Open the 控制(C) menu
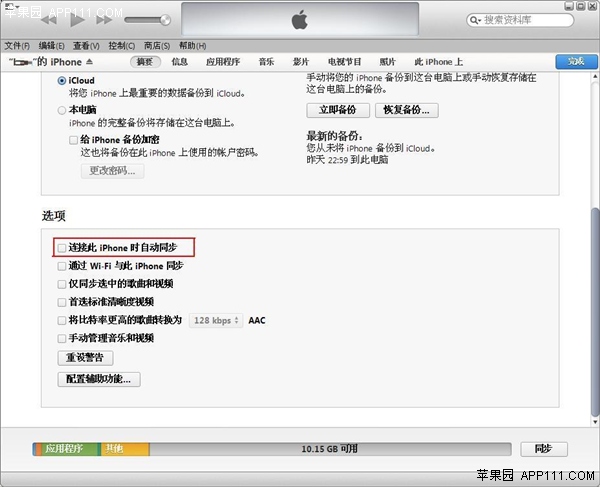The height and width of the screenshot is (487, 600). coord(121,46)
